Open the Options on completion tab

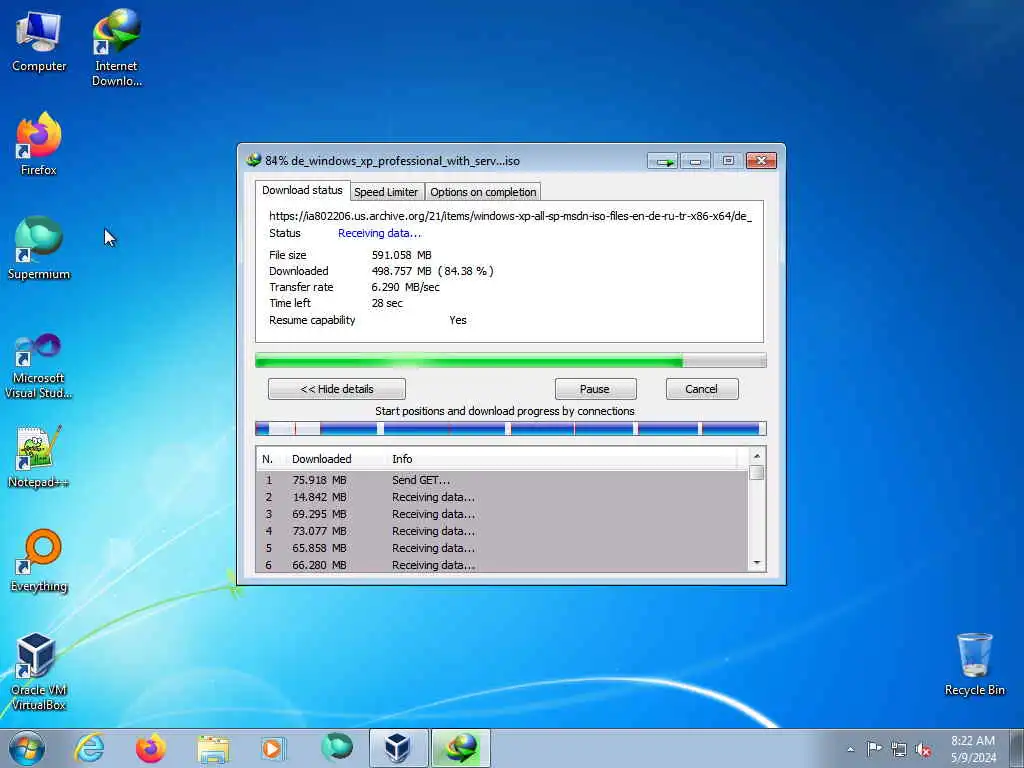click(x=483, y=192)
